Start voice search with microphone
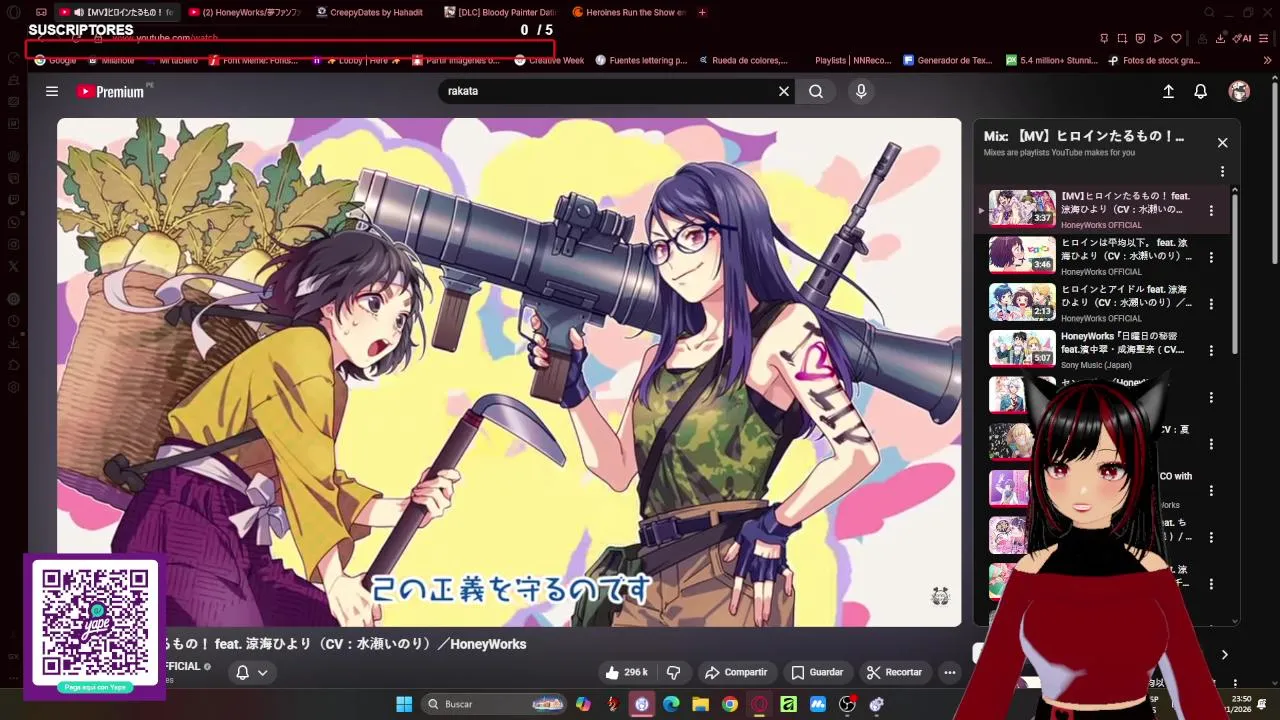The height and width of the screenshot is (720, 1280). (x=861, y=91)
